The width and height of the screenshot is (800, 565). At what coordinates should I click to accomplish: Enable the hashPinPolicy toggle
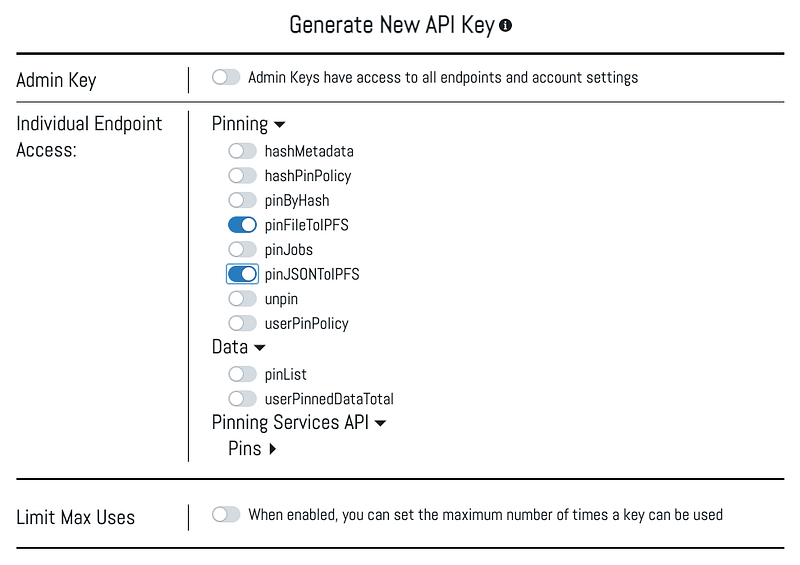[242, 176]
